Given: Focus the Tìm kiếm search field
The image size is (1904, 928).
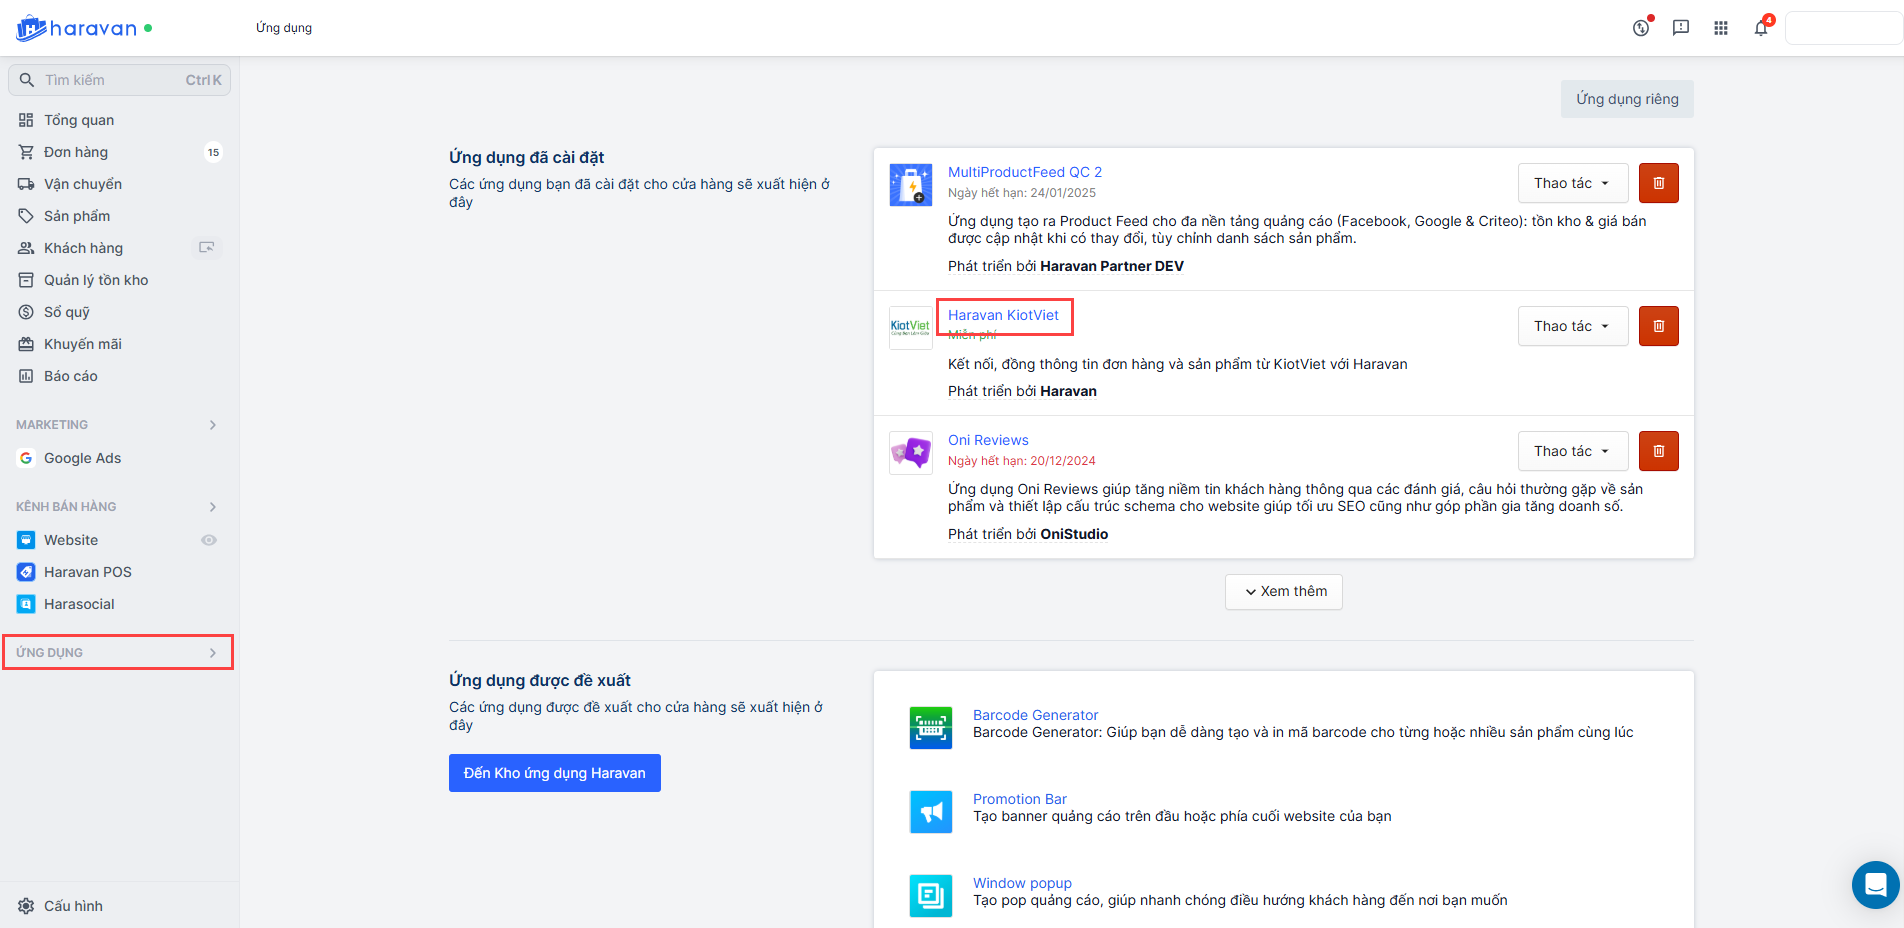Looking at the screenshot, I should (x=110, y=80).
